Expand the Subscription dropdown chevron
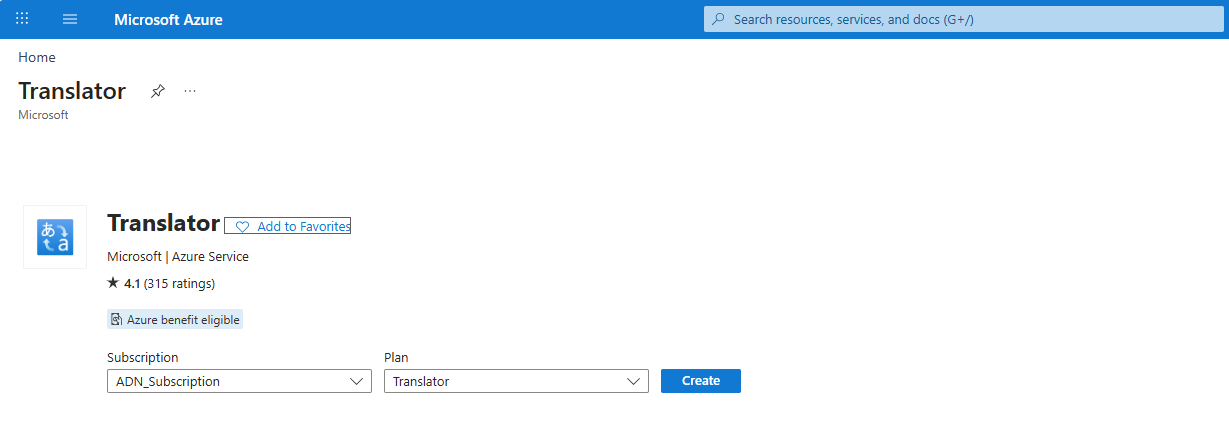Image resolution: width=1229 pixels, height=423 pixels. click(357, 381)
